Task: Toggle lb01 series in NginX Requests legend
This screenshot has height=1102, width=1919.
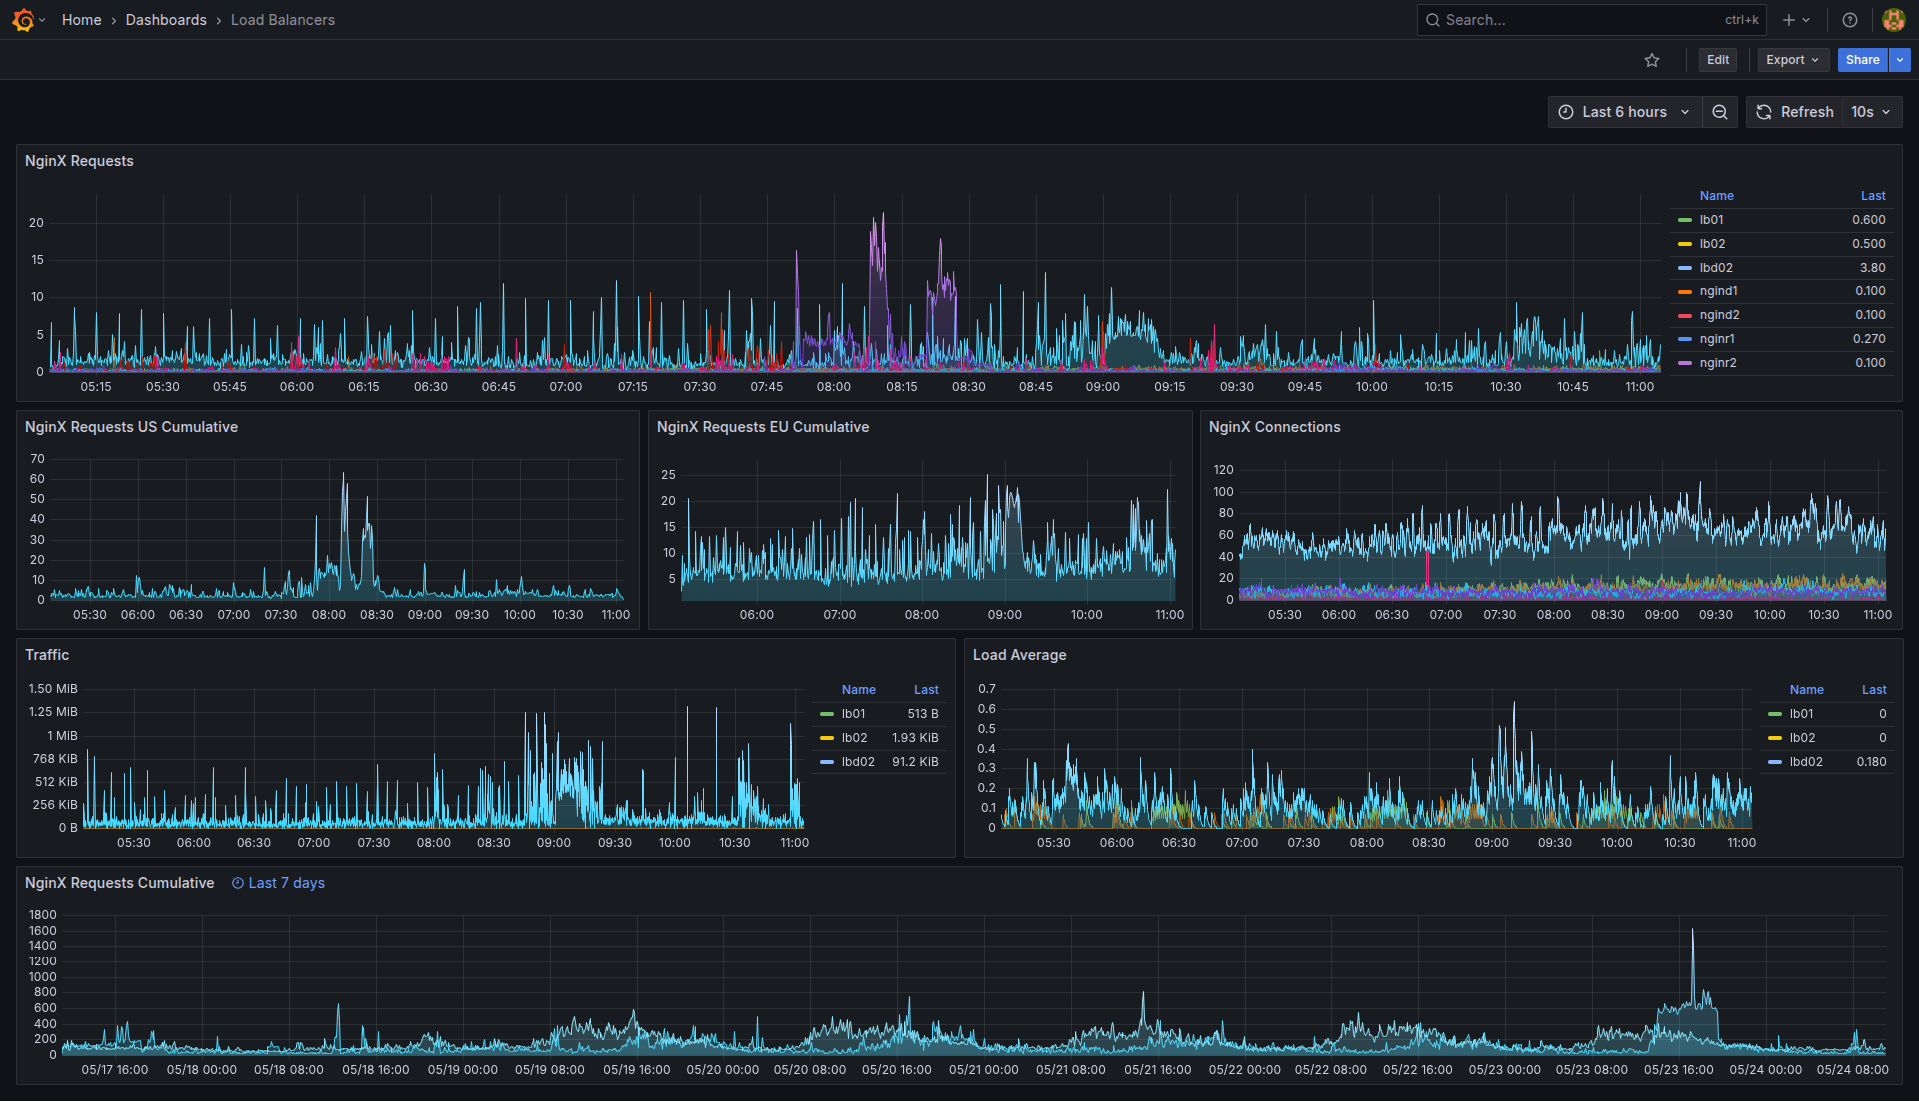Action: [1711, 220]
